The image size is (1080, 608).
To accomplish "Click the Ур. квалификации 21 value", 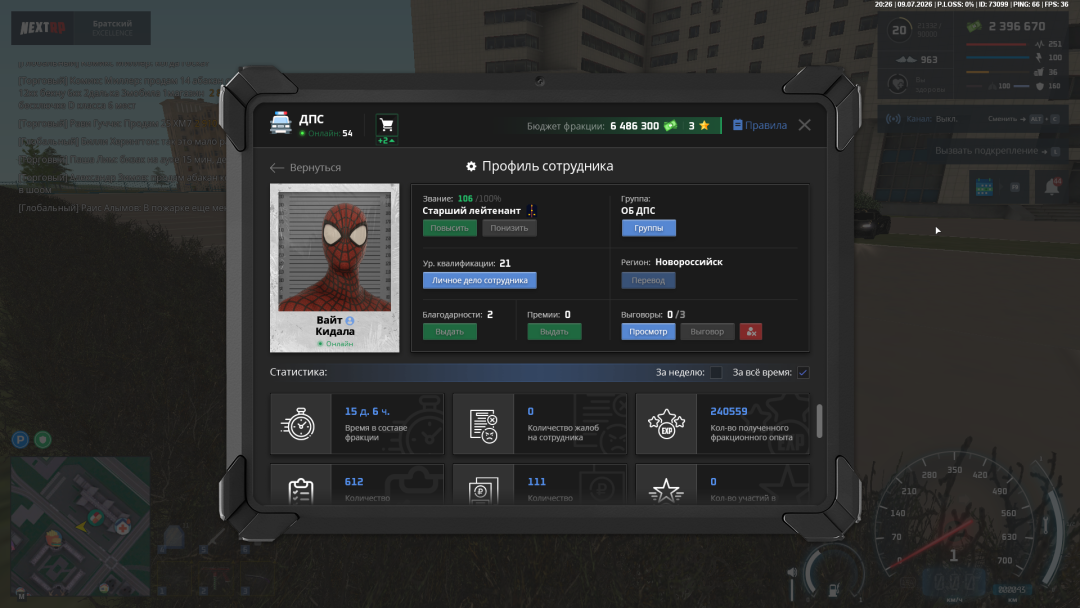I will pos(466,263).
